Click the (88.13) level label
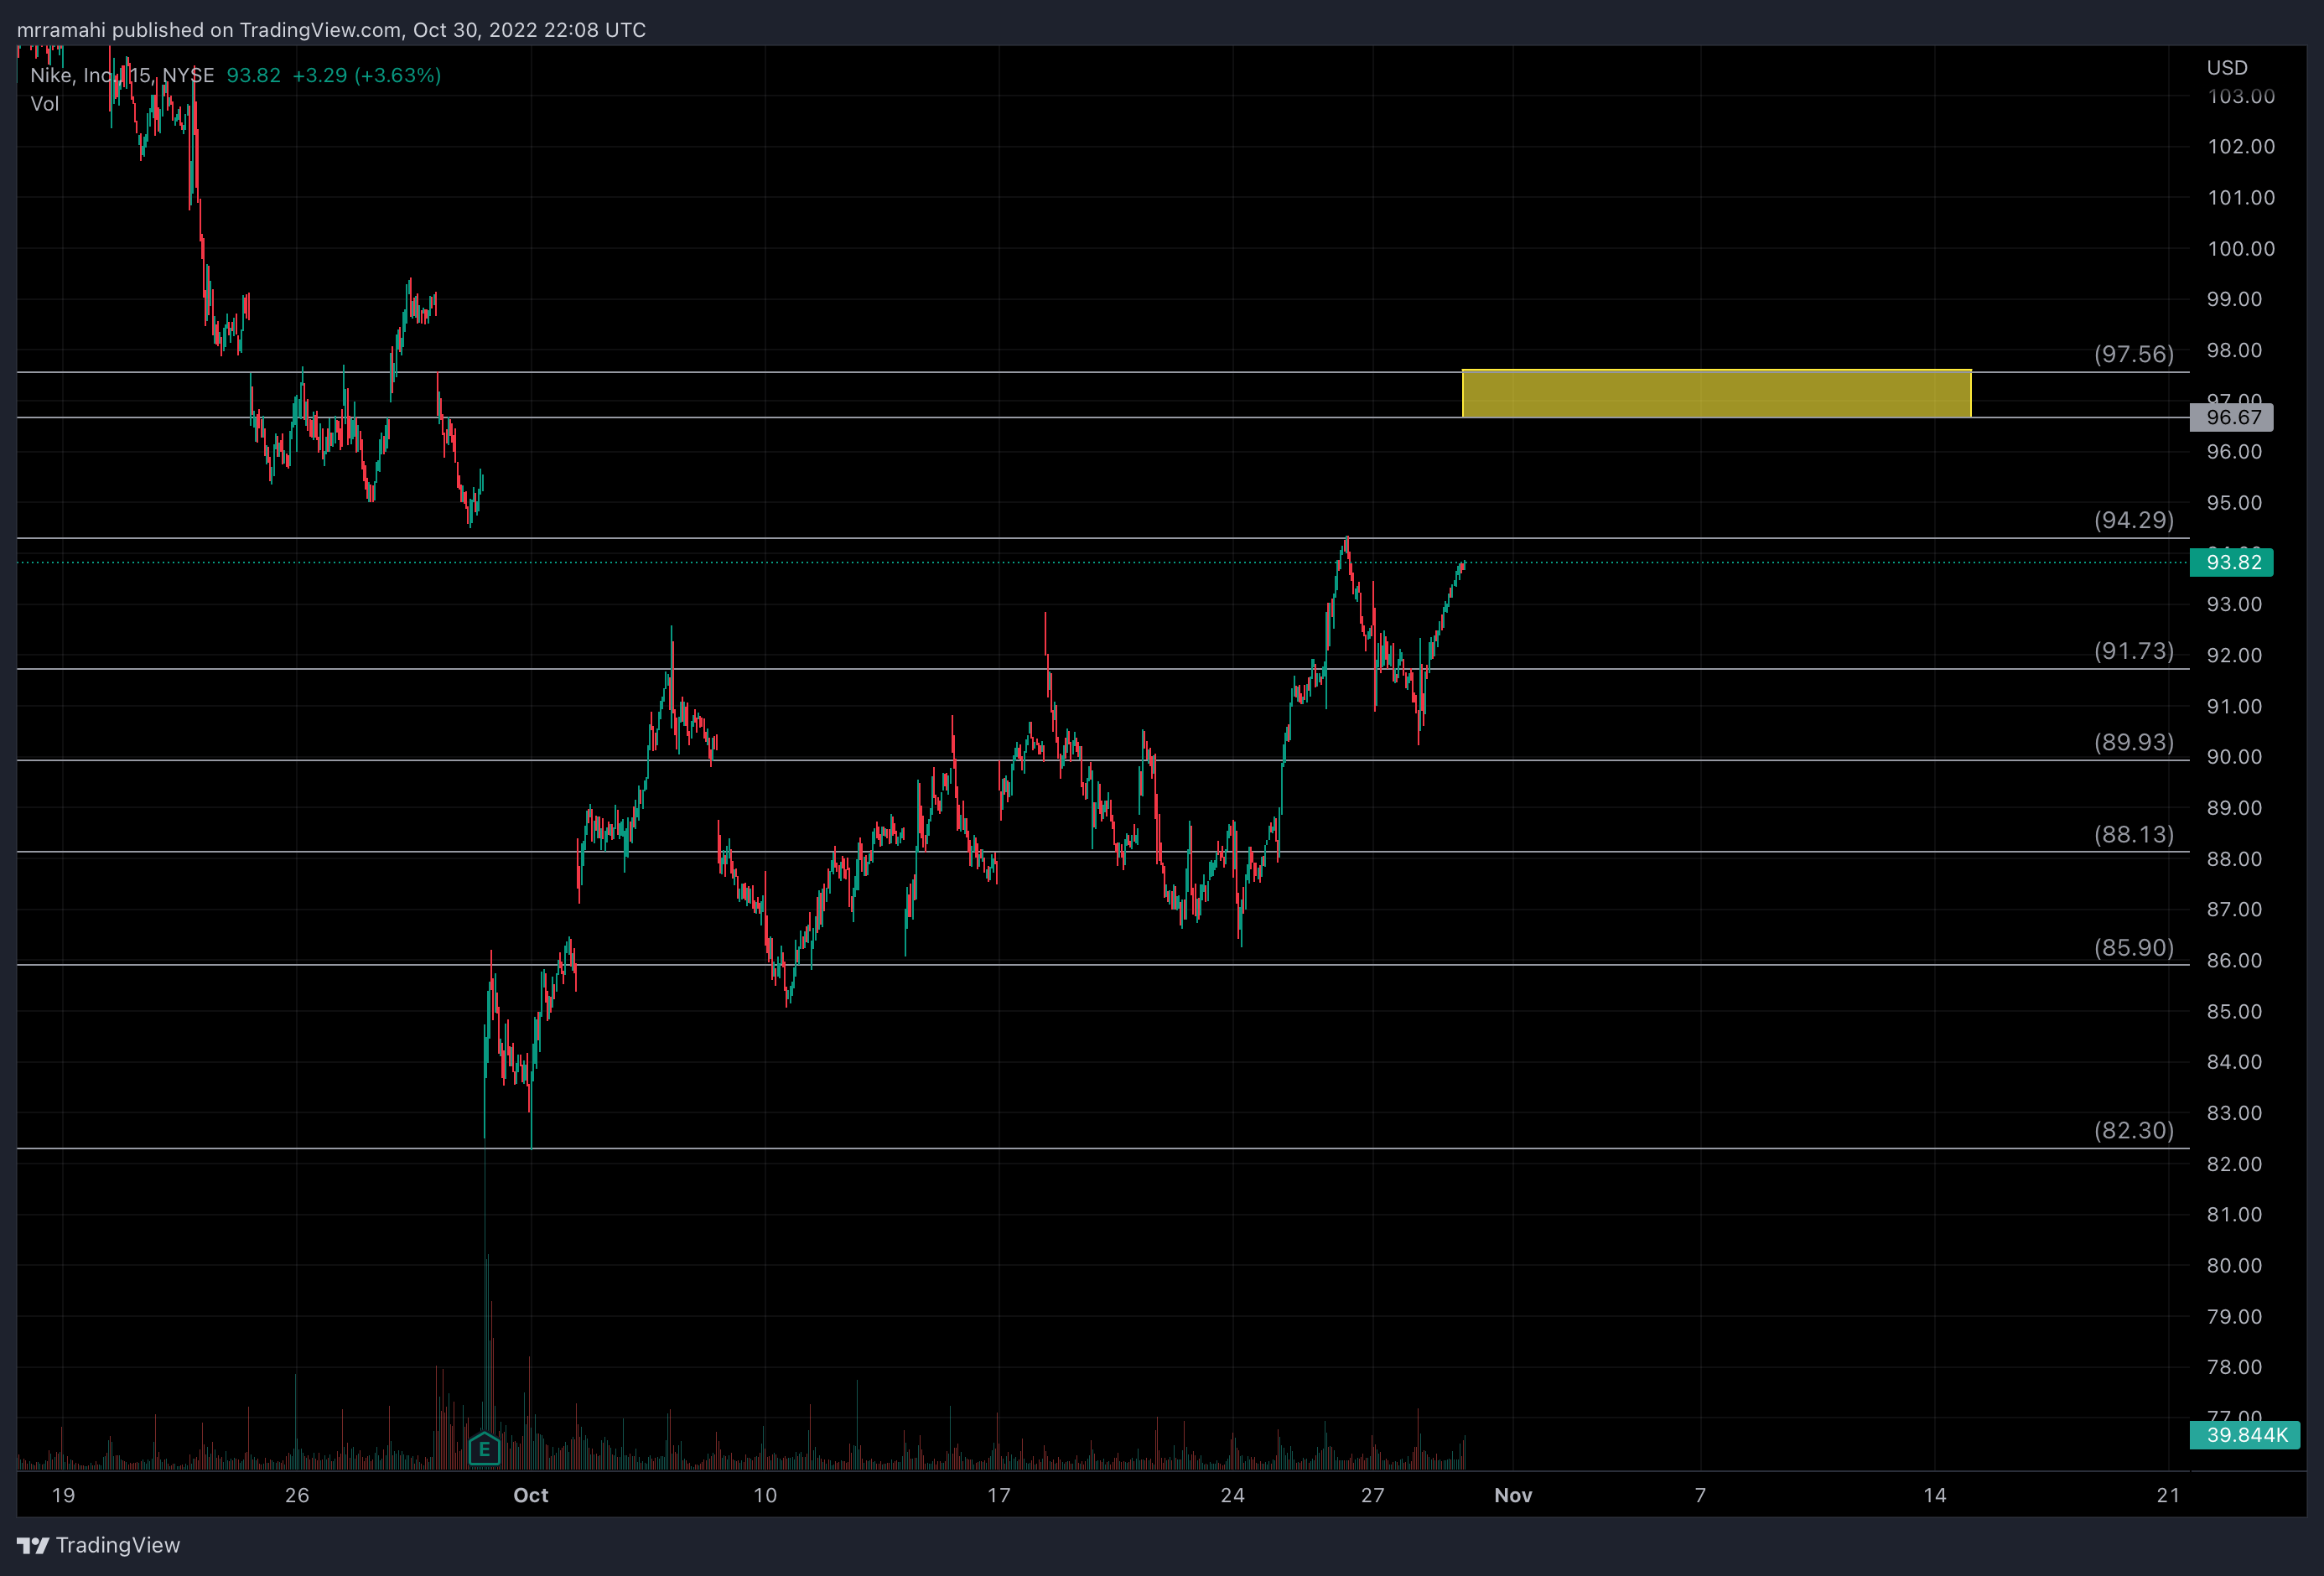This screenshot has height=1576, width=2324. pos(2134,834)
